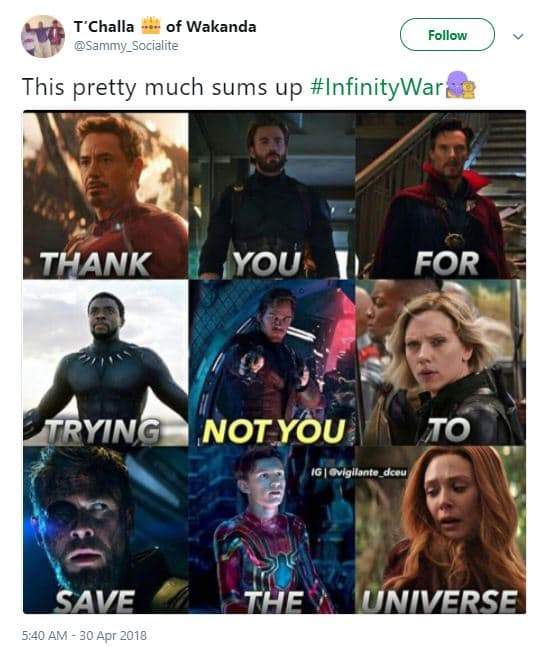Click the tweet text 'This pretty much sums up'
The height and width of the screenshot is (646, 534).
(x=162, y=88)
